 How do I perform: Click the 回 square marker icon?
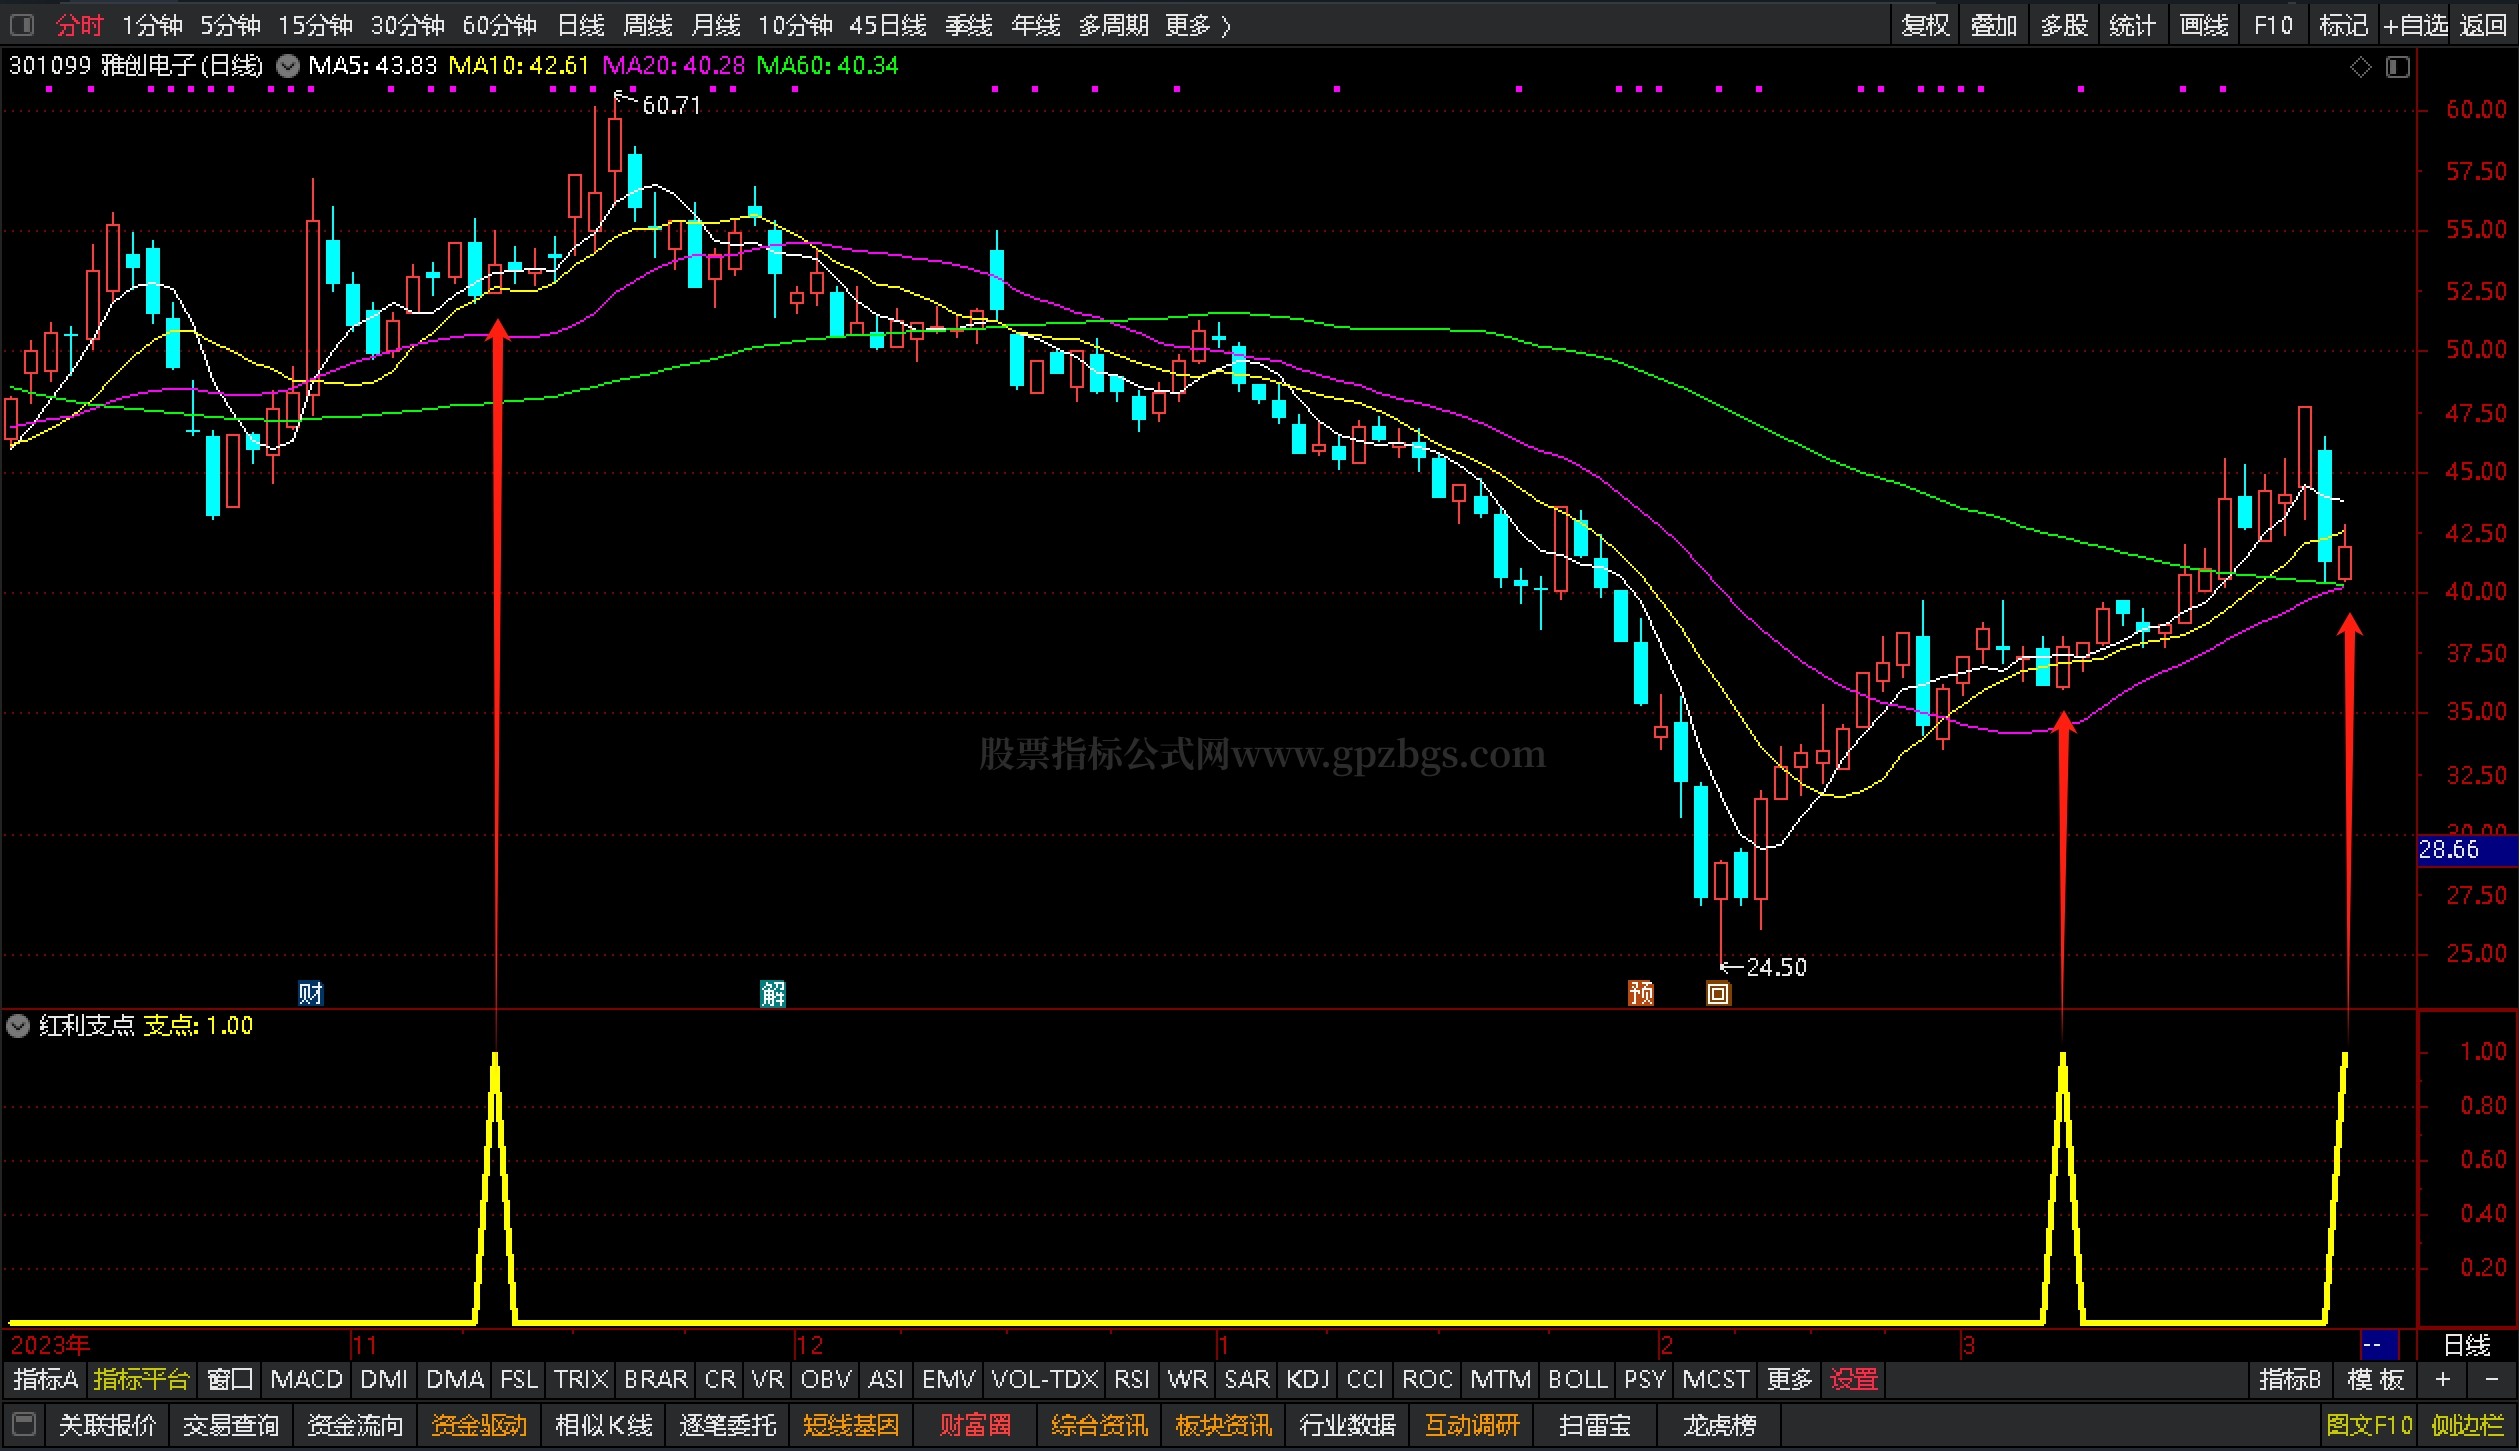(1718, 993)
